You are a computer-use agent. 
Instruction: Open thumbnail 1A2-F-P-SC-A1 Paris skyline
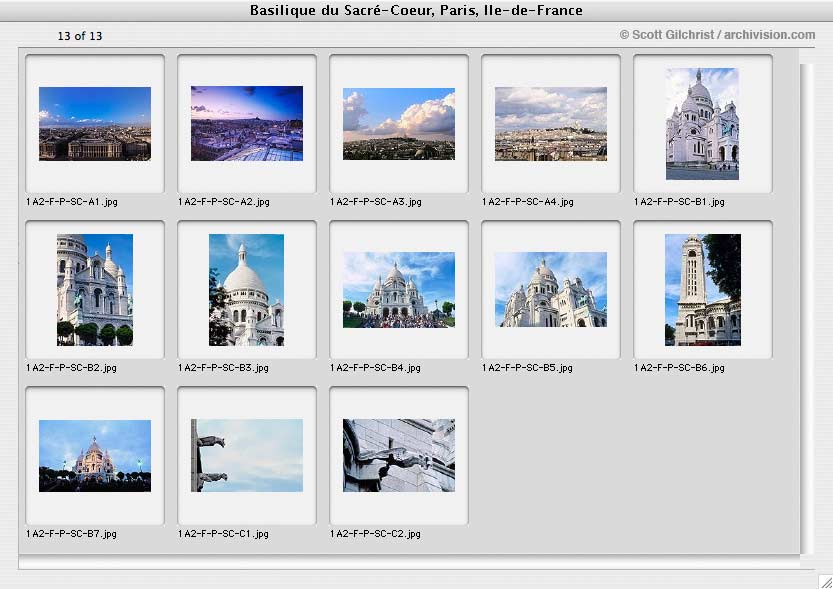[95, 124]
